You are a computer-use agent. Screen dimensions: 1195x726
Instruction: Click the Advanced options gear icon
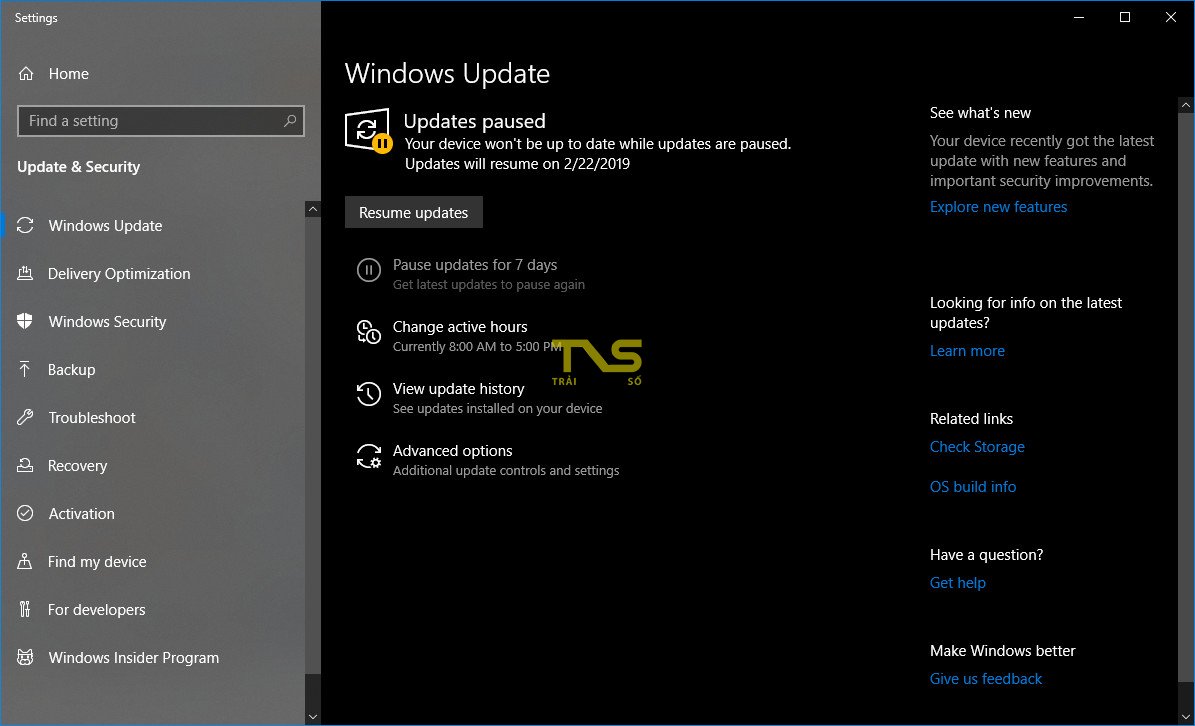pyautogui.click(x=369, y=456)
